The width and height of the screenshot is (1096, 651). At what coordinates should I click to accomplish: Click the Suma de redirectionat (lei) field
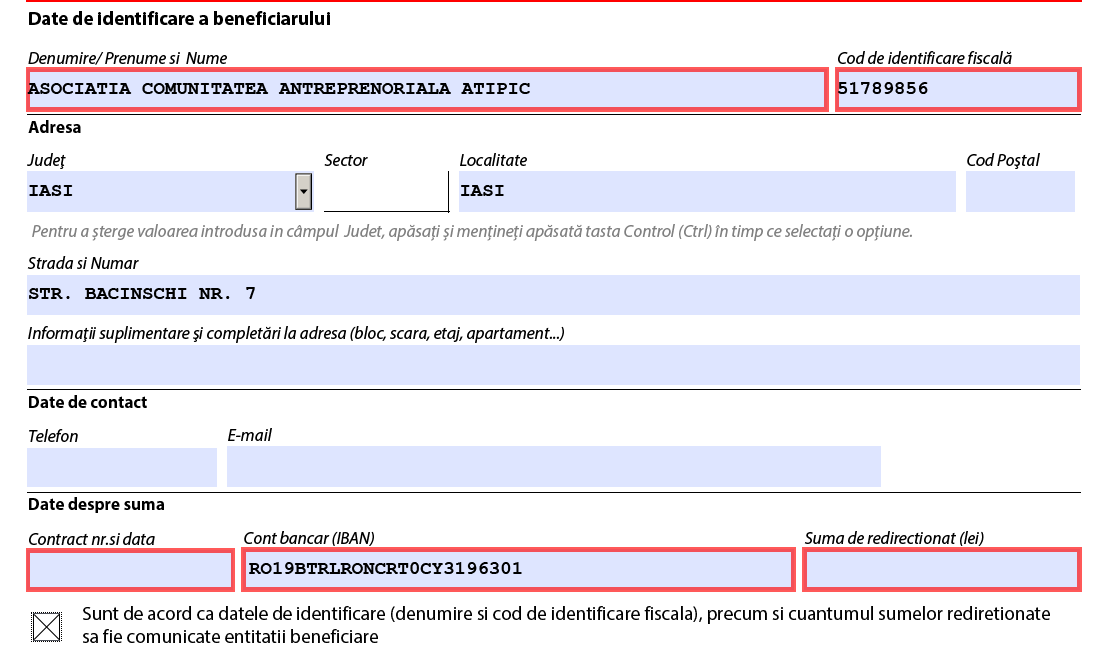(x=941, y=570)
